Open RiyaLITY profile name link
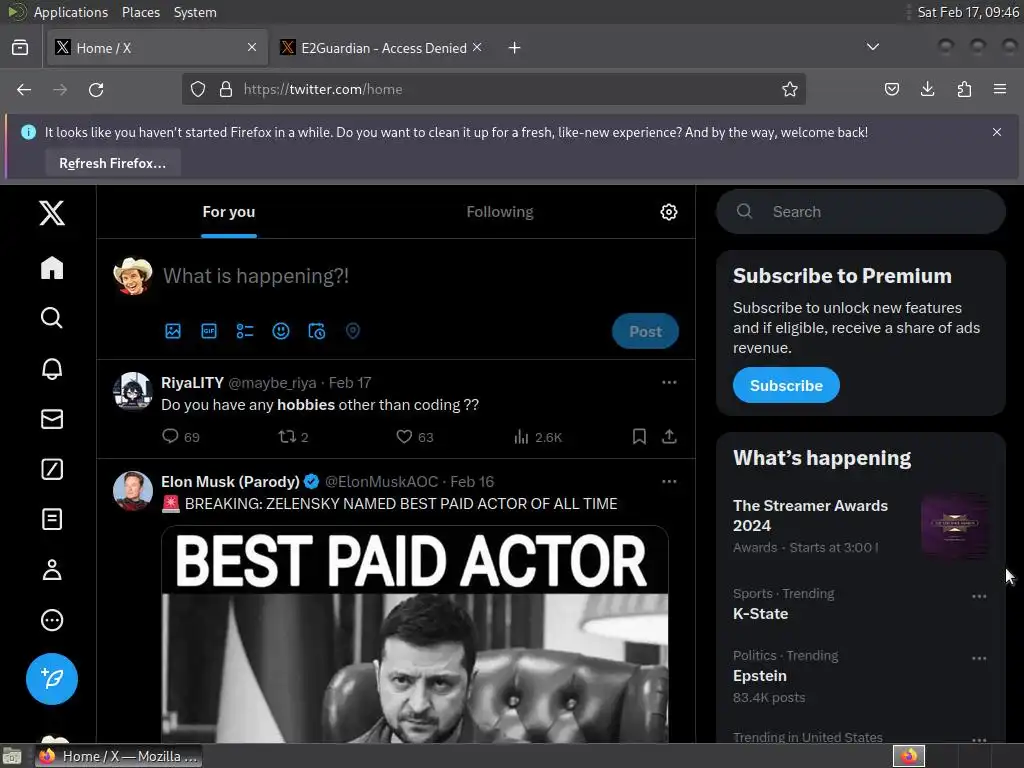 (x=193, y=383)
